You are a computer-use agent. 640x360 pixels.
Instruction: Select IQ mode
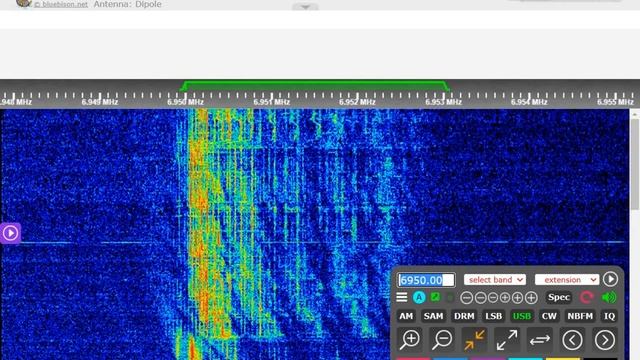(x=609, y=316)
